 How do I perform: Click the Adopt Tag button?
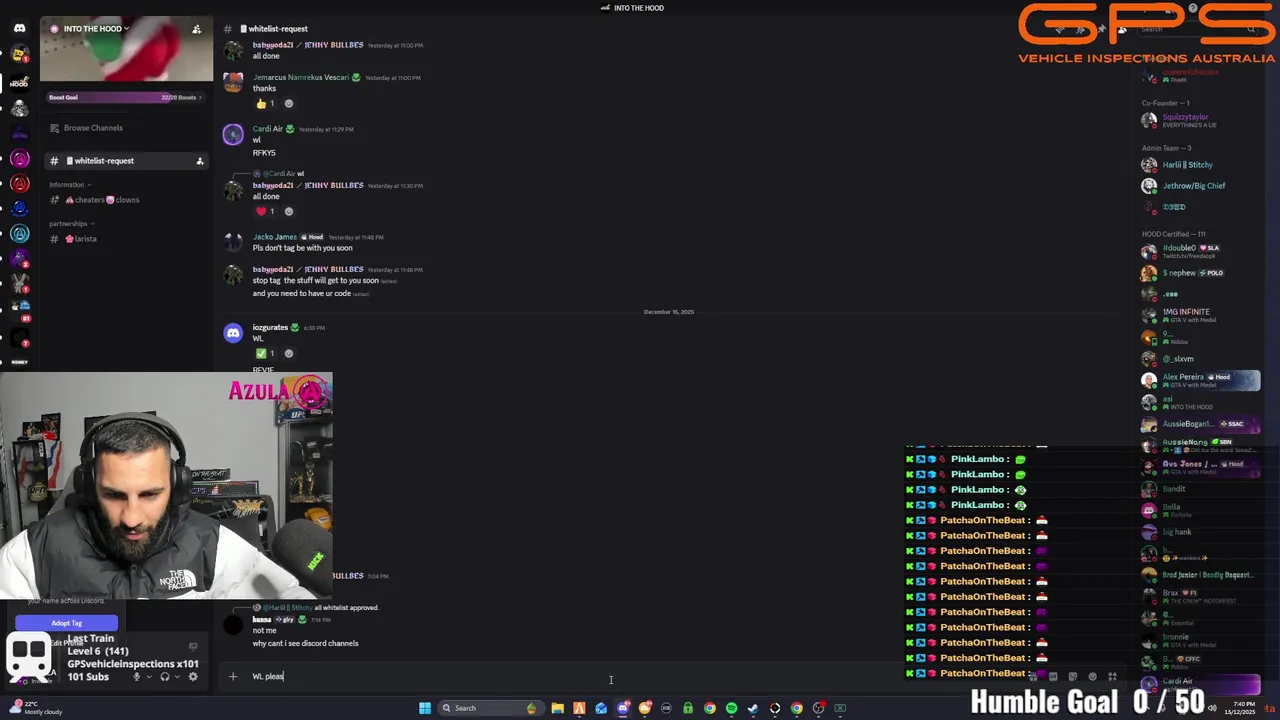tap(67, 624)
